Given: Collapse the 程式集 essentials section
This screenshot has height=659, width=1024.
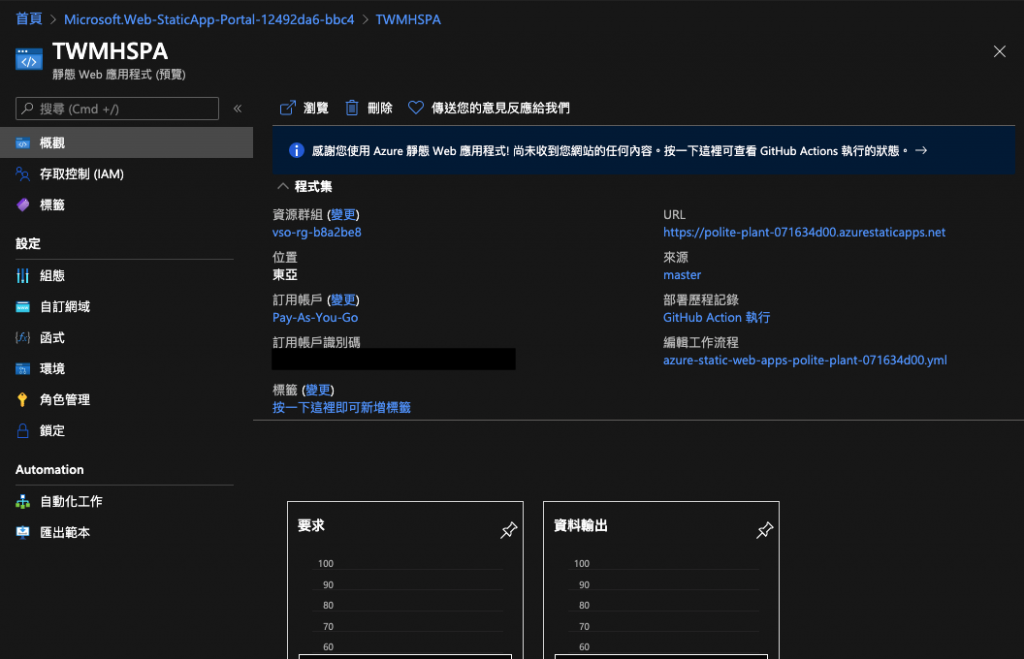Looking at the screenshot, I should point(283,187).
